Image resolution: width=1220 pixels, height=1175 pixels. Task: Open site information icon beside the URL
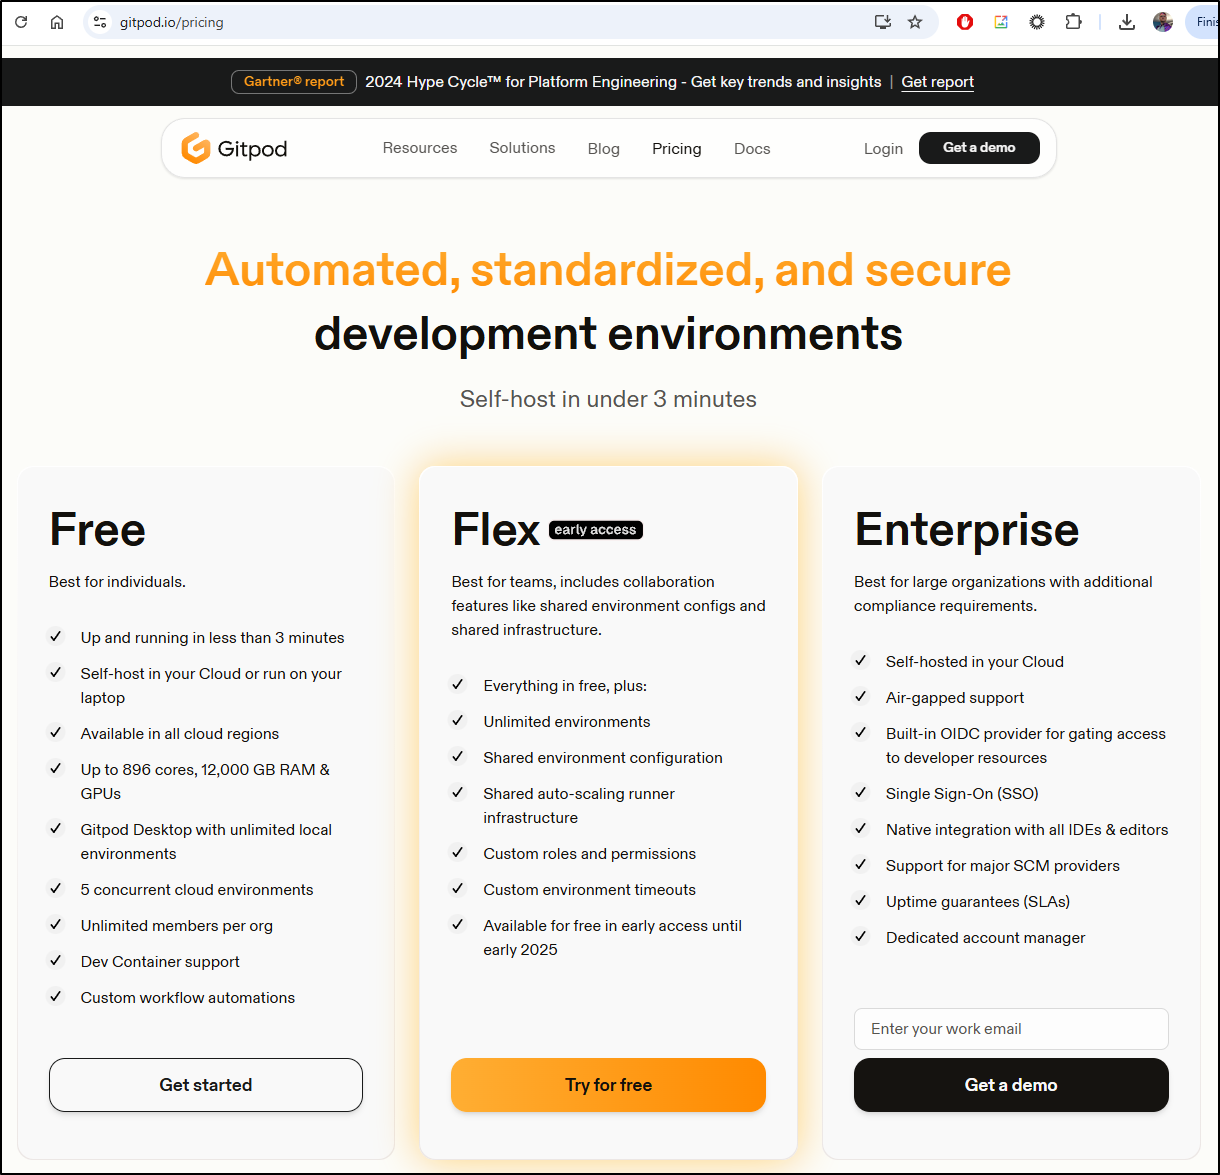(99, 22)
